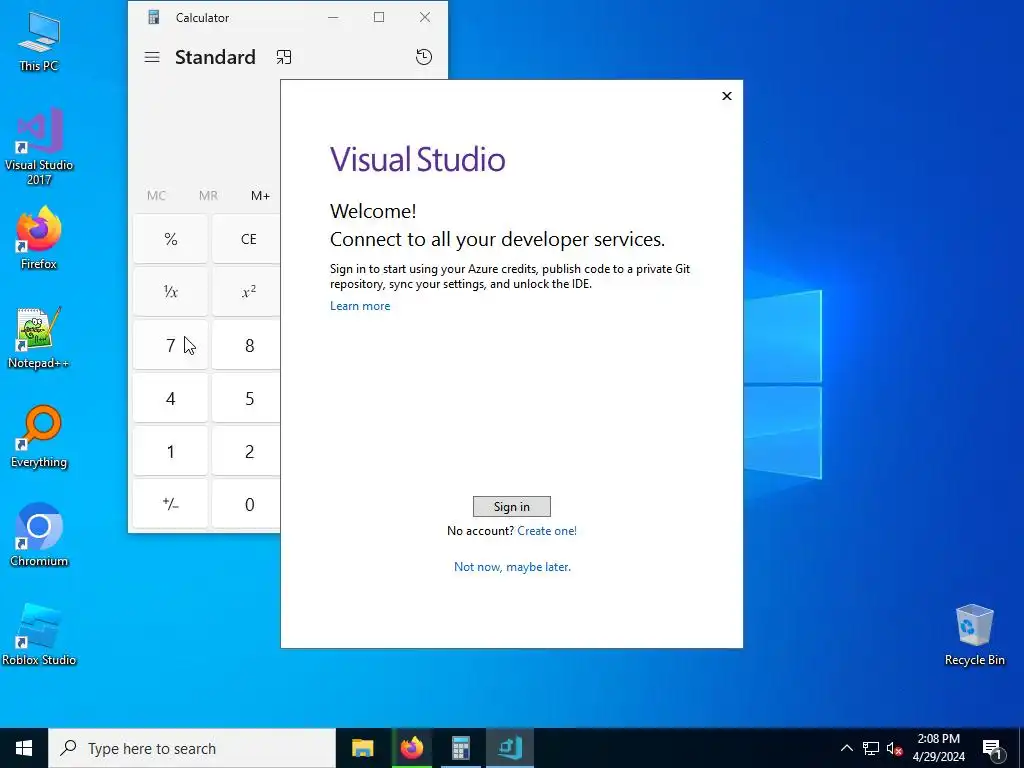The height and width of the screenshot is (768, 1024).
Task: Click the M+ memory add button
Action: click(x=260, y=195)
